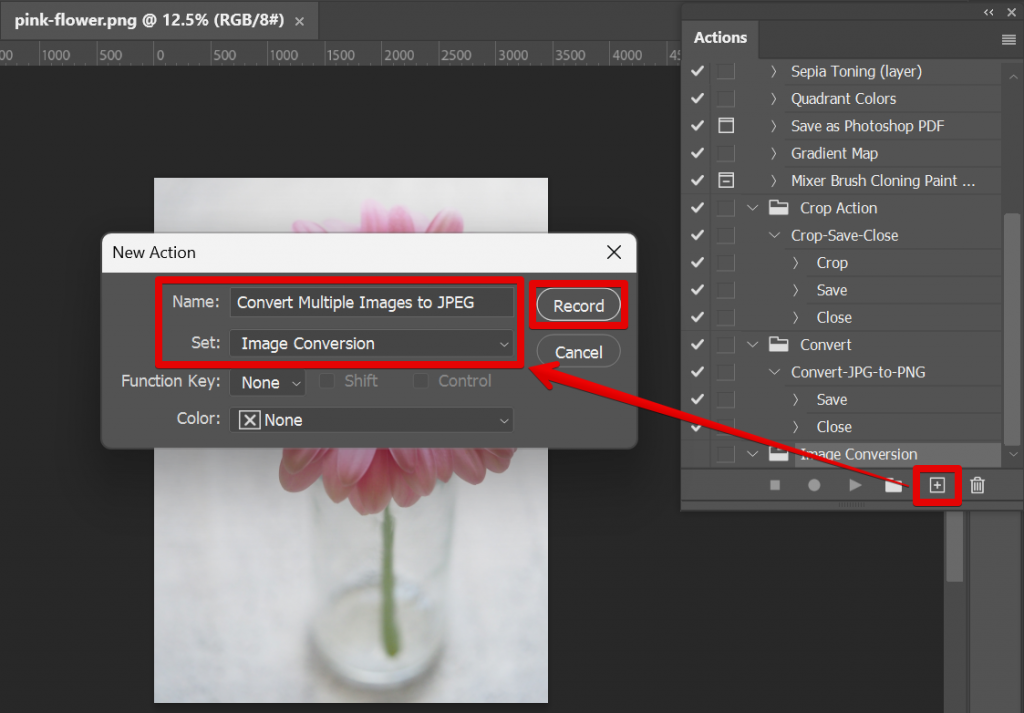Collapse the Crop Action set chevron
This screenshot has height=713, width=1024.
click(x=753, y=207)
